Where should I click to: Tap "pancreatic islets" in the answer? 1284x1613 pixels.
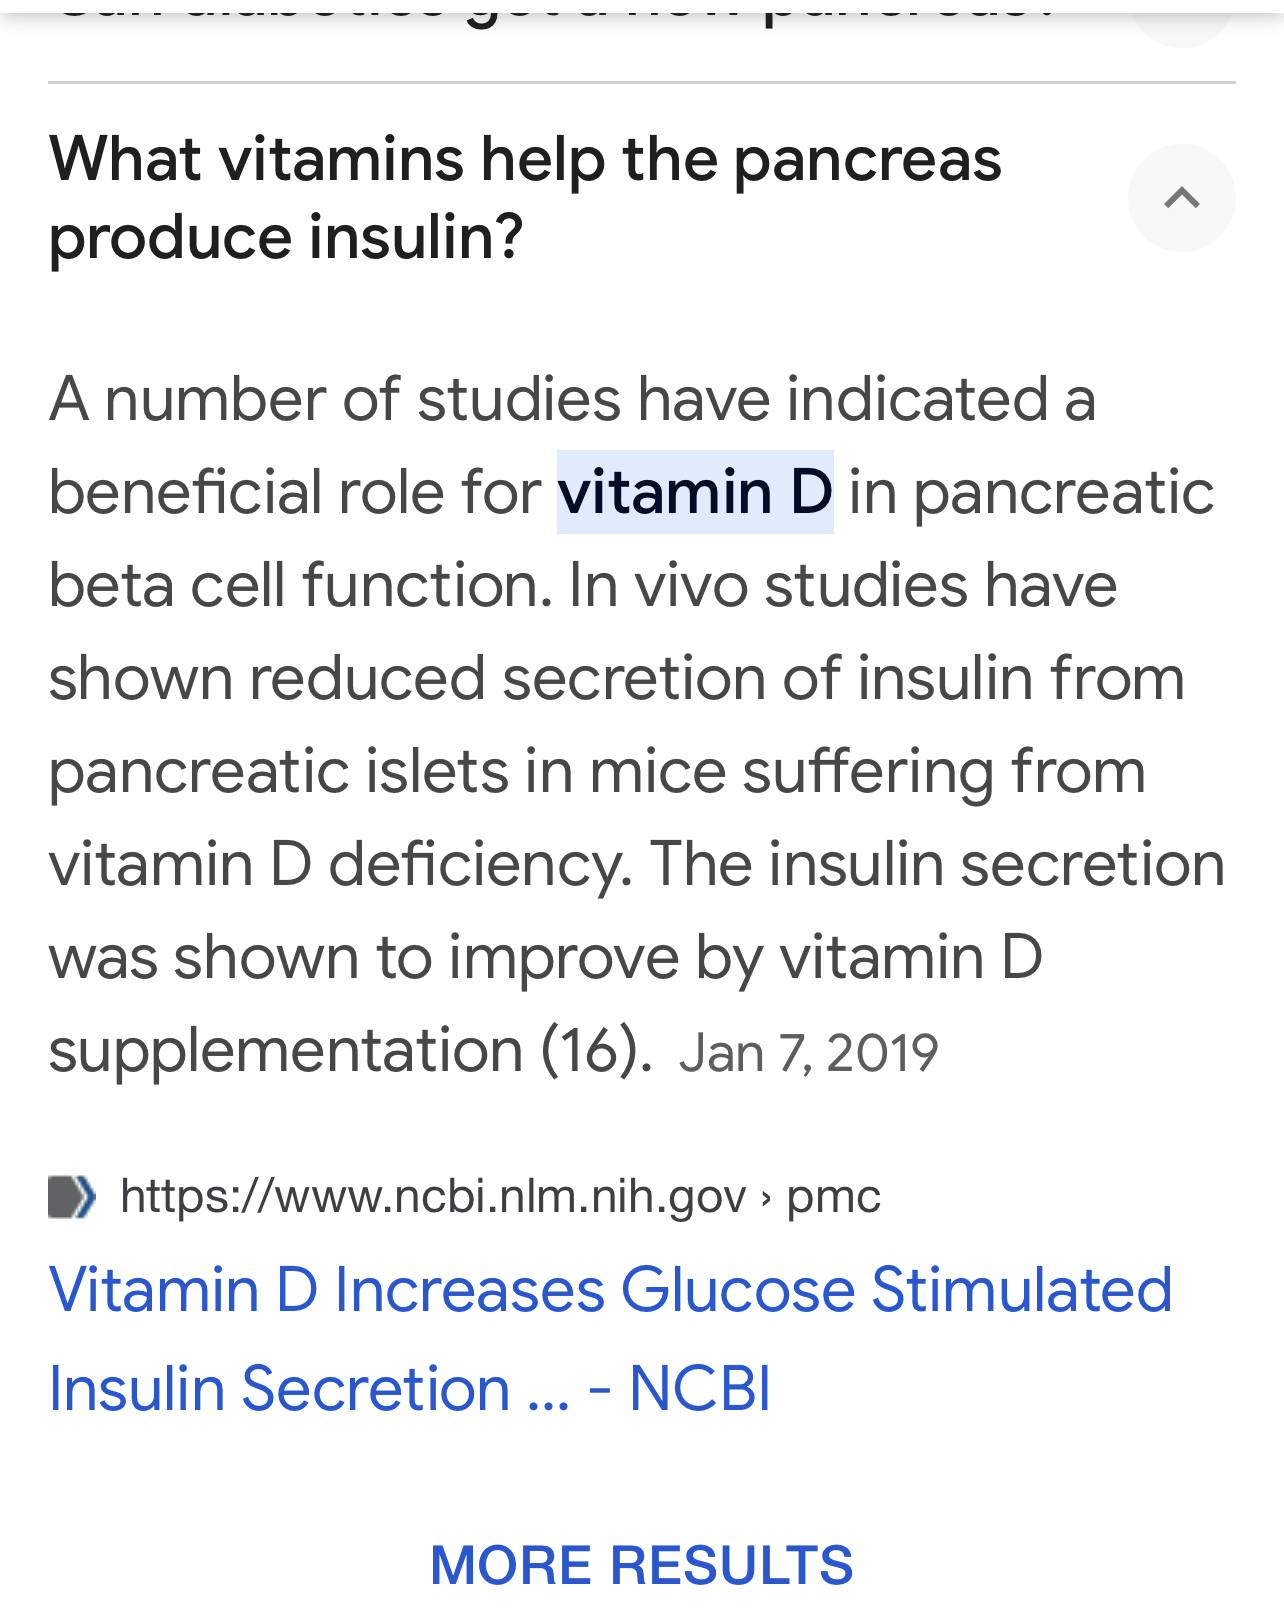point(279,772)
